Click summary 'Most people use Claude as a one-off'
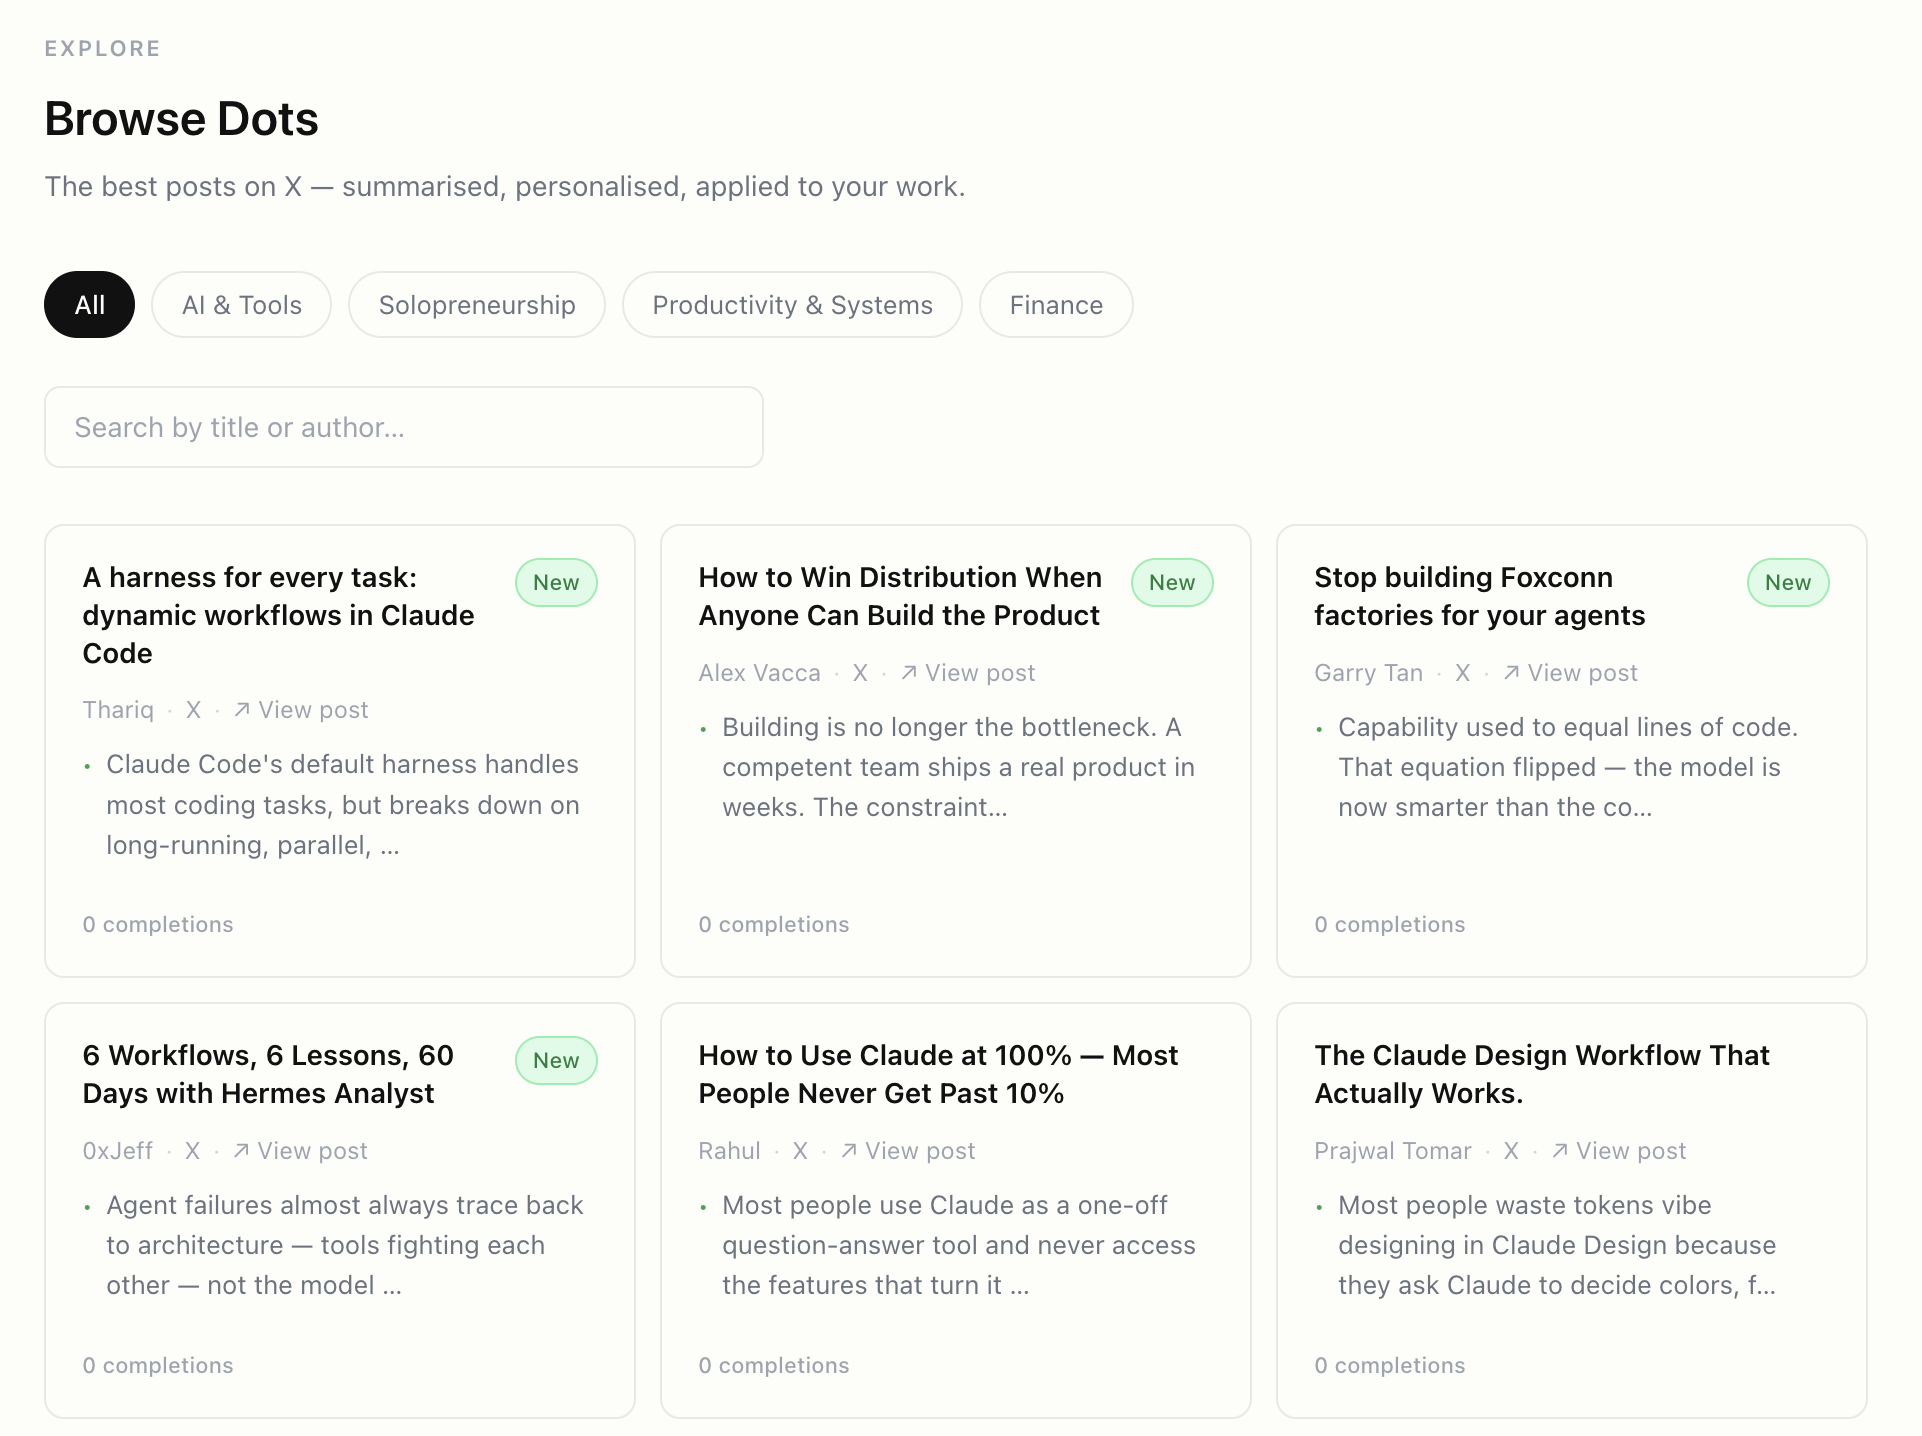1922x1436 pixels. point(958,1245)
